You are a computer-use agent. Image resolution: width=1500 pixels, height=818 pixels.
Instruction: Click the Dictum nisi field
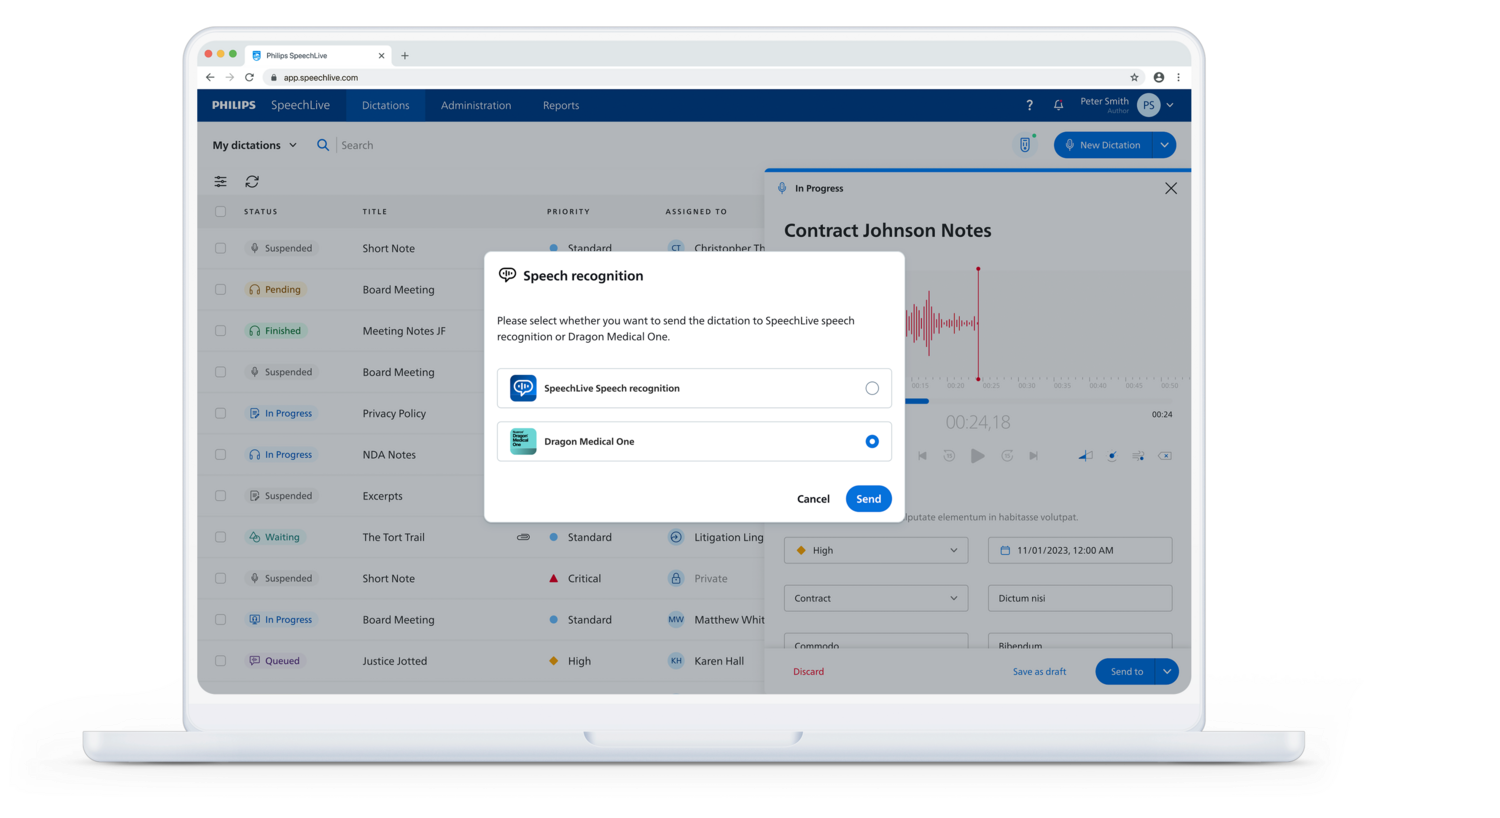click(1080, 598)
